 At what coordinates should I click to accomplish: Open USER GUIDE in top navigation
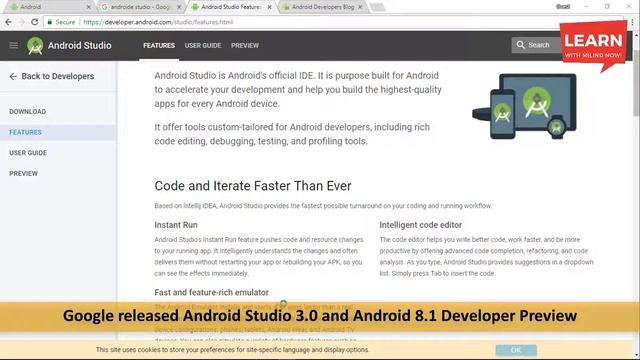pos(203,45)
